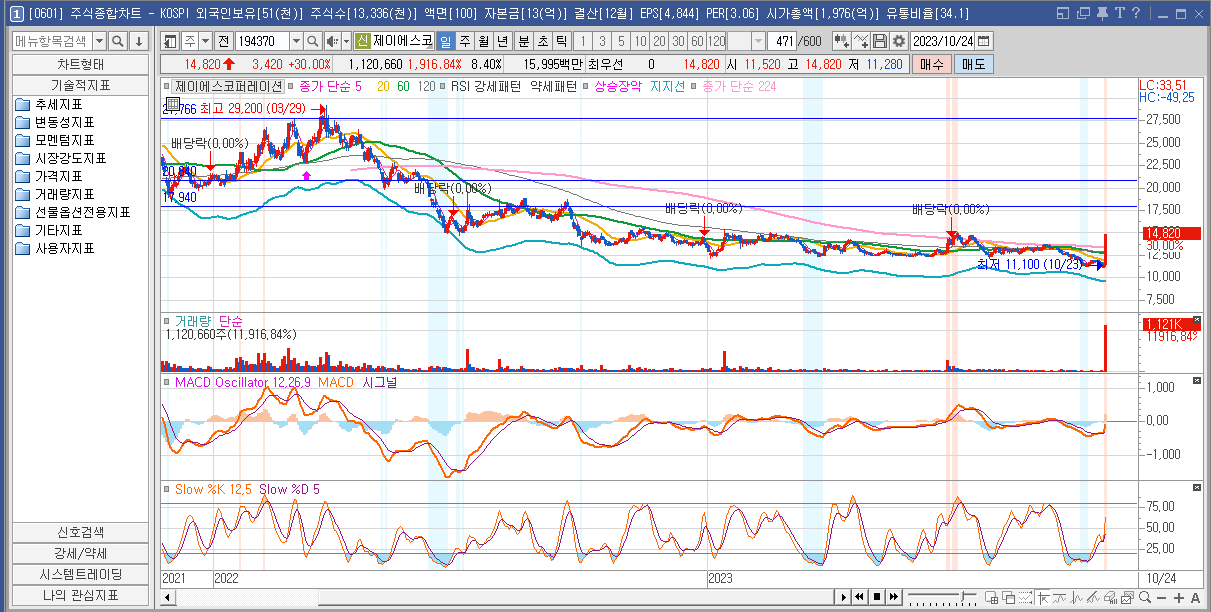
Task: Click the T font icon in title bar
Action: pos(1120,13)
